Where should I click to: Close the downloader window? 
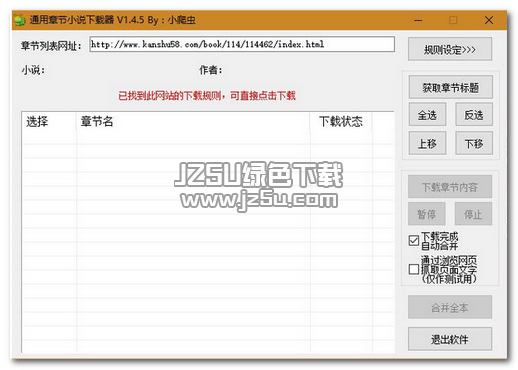[x=489, y=20]
